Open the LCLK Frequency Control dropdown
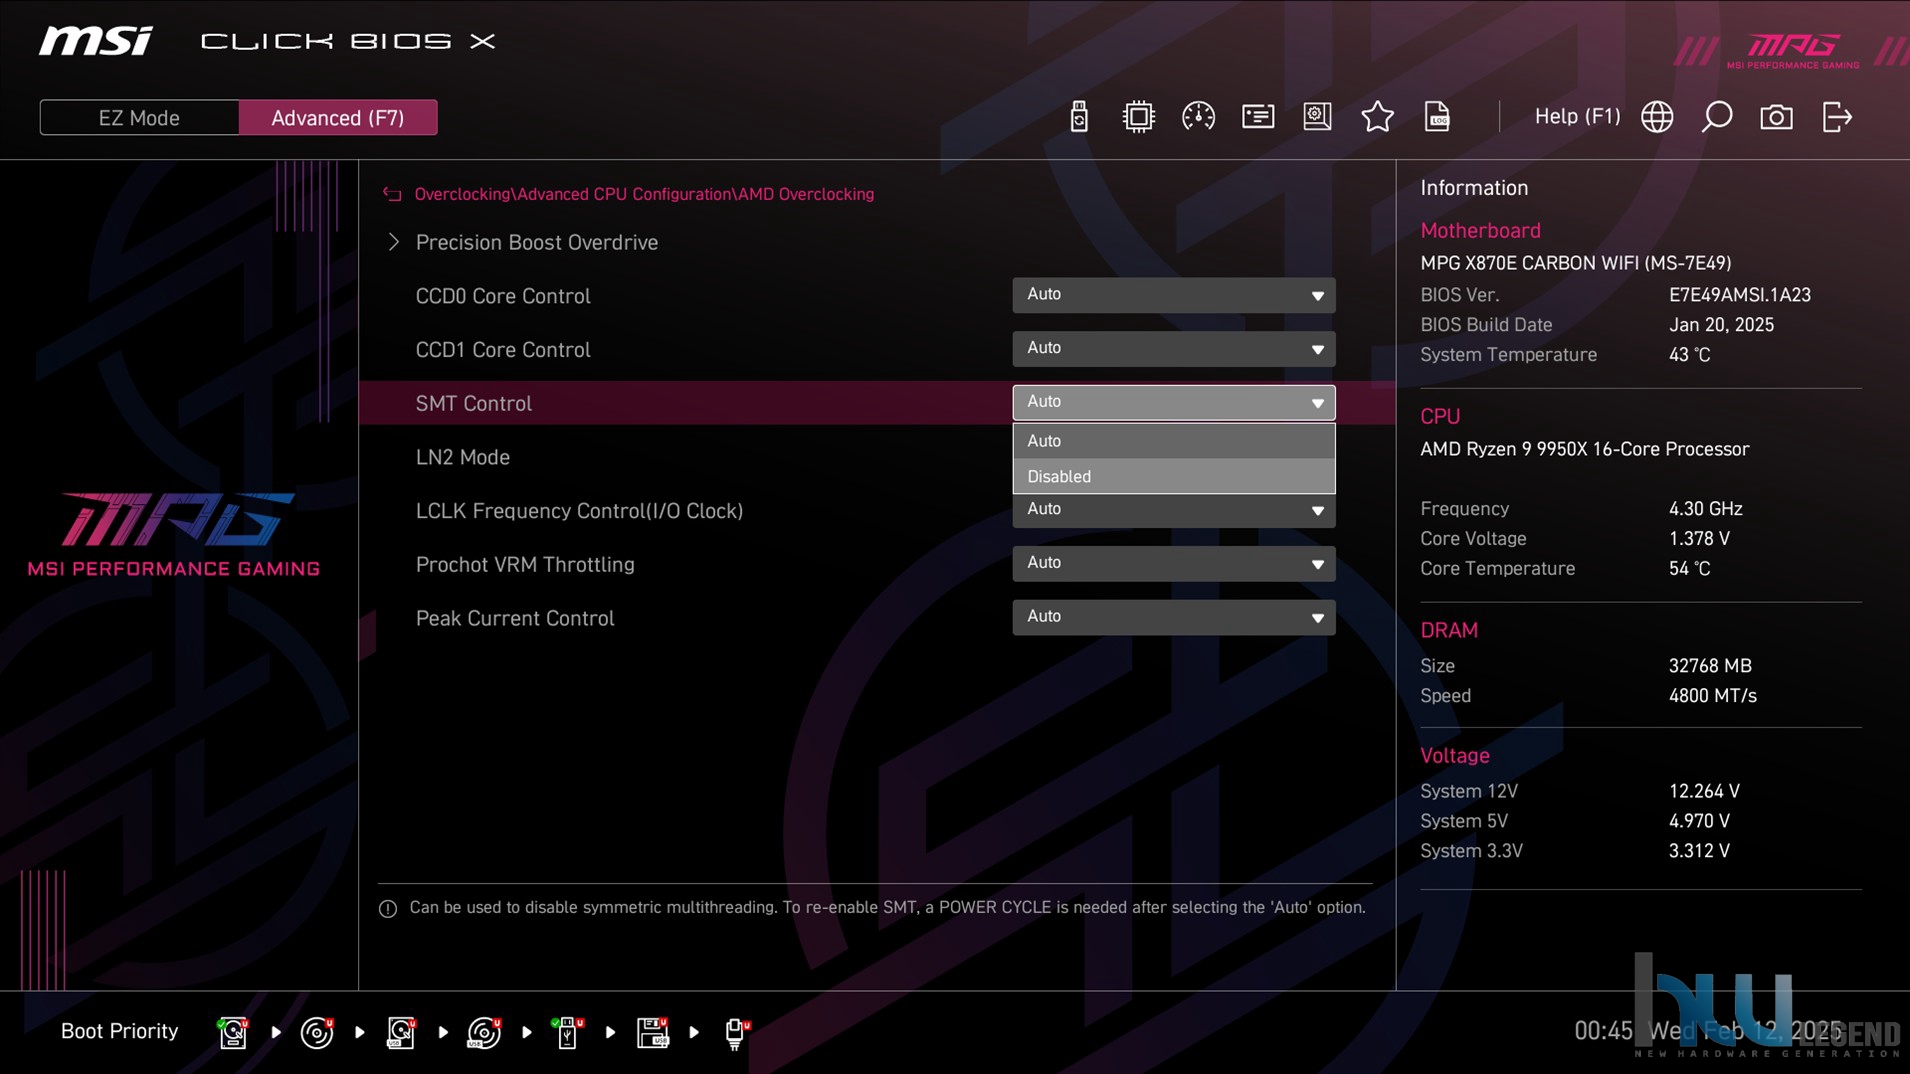 (x=1173, y=510)
